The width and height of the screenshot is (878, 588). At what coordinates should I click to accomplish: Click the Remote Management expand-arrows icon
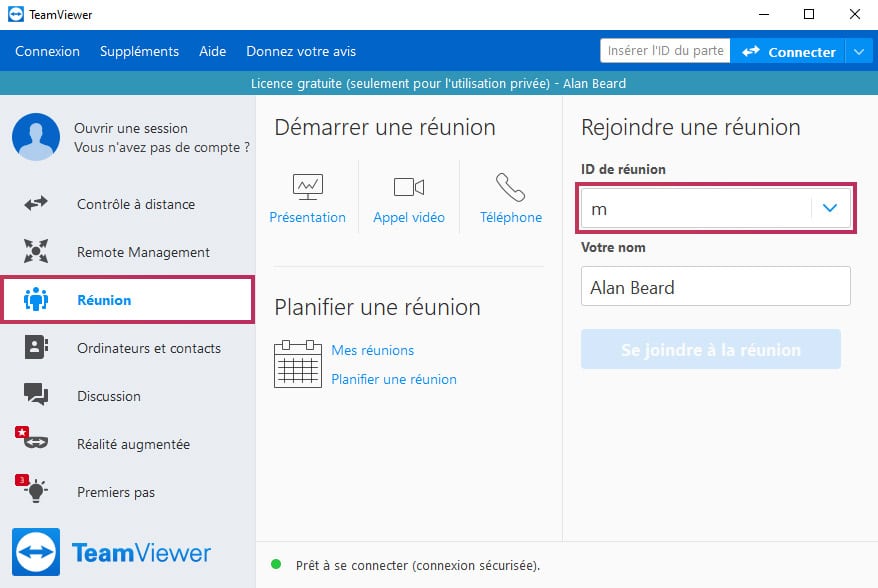pos(36,251)
